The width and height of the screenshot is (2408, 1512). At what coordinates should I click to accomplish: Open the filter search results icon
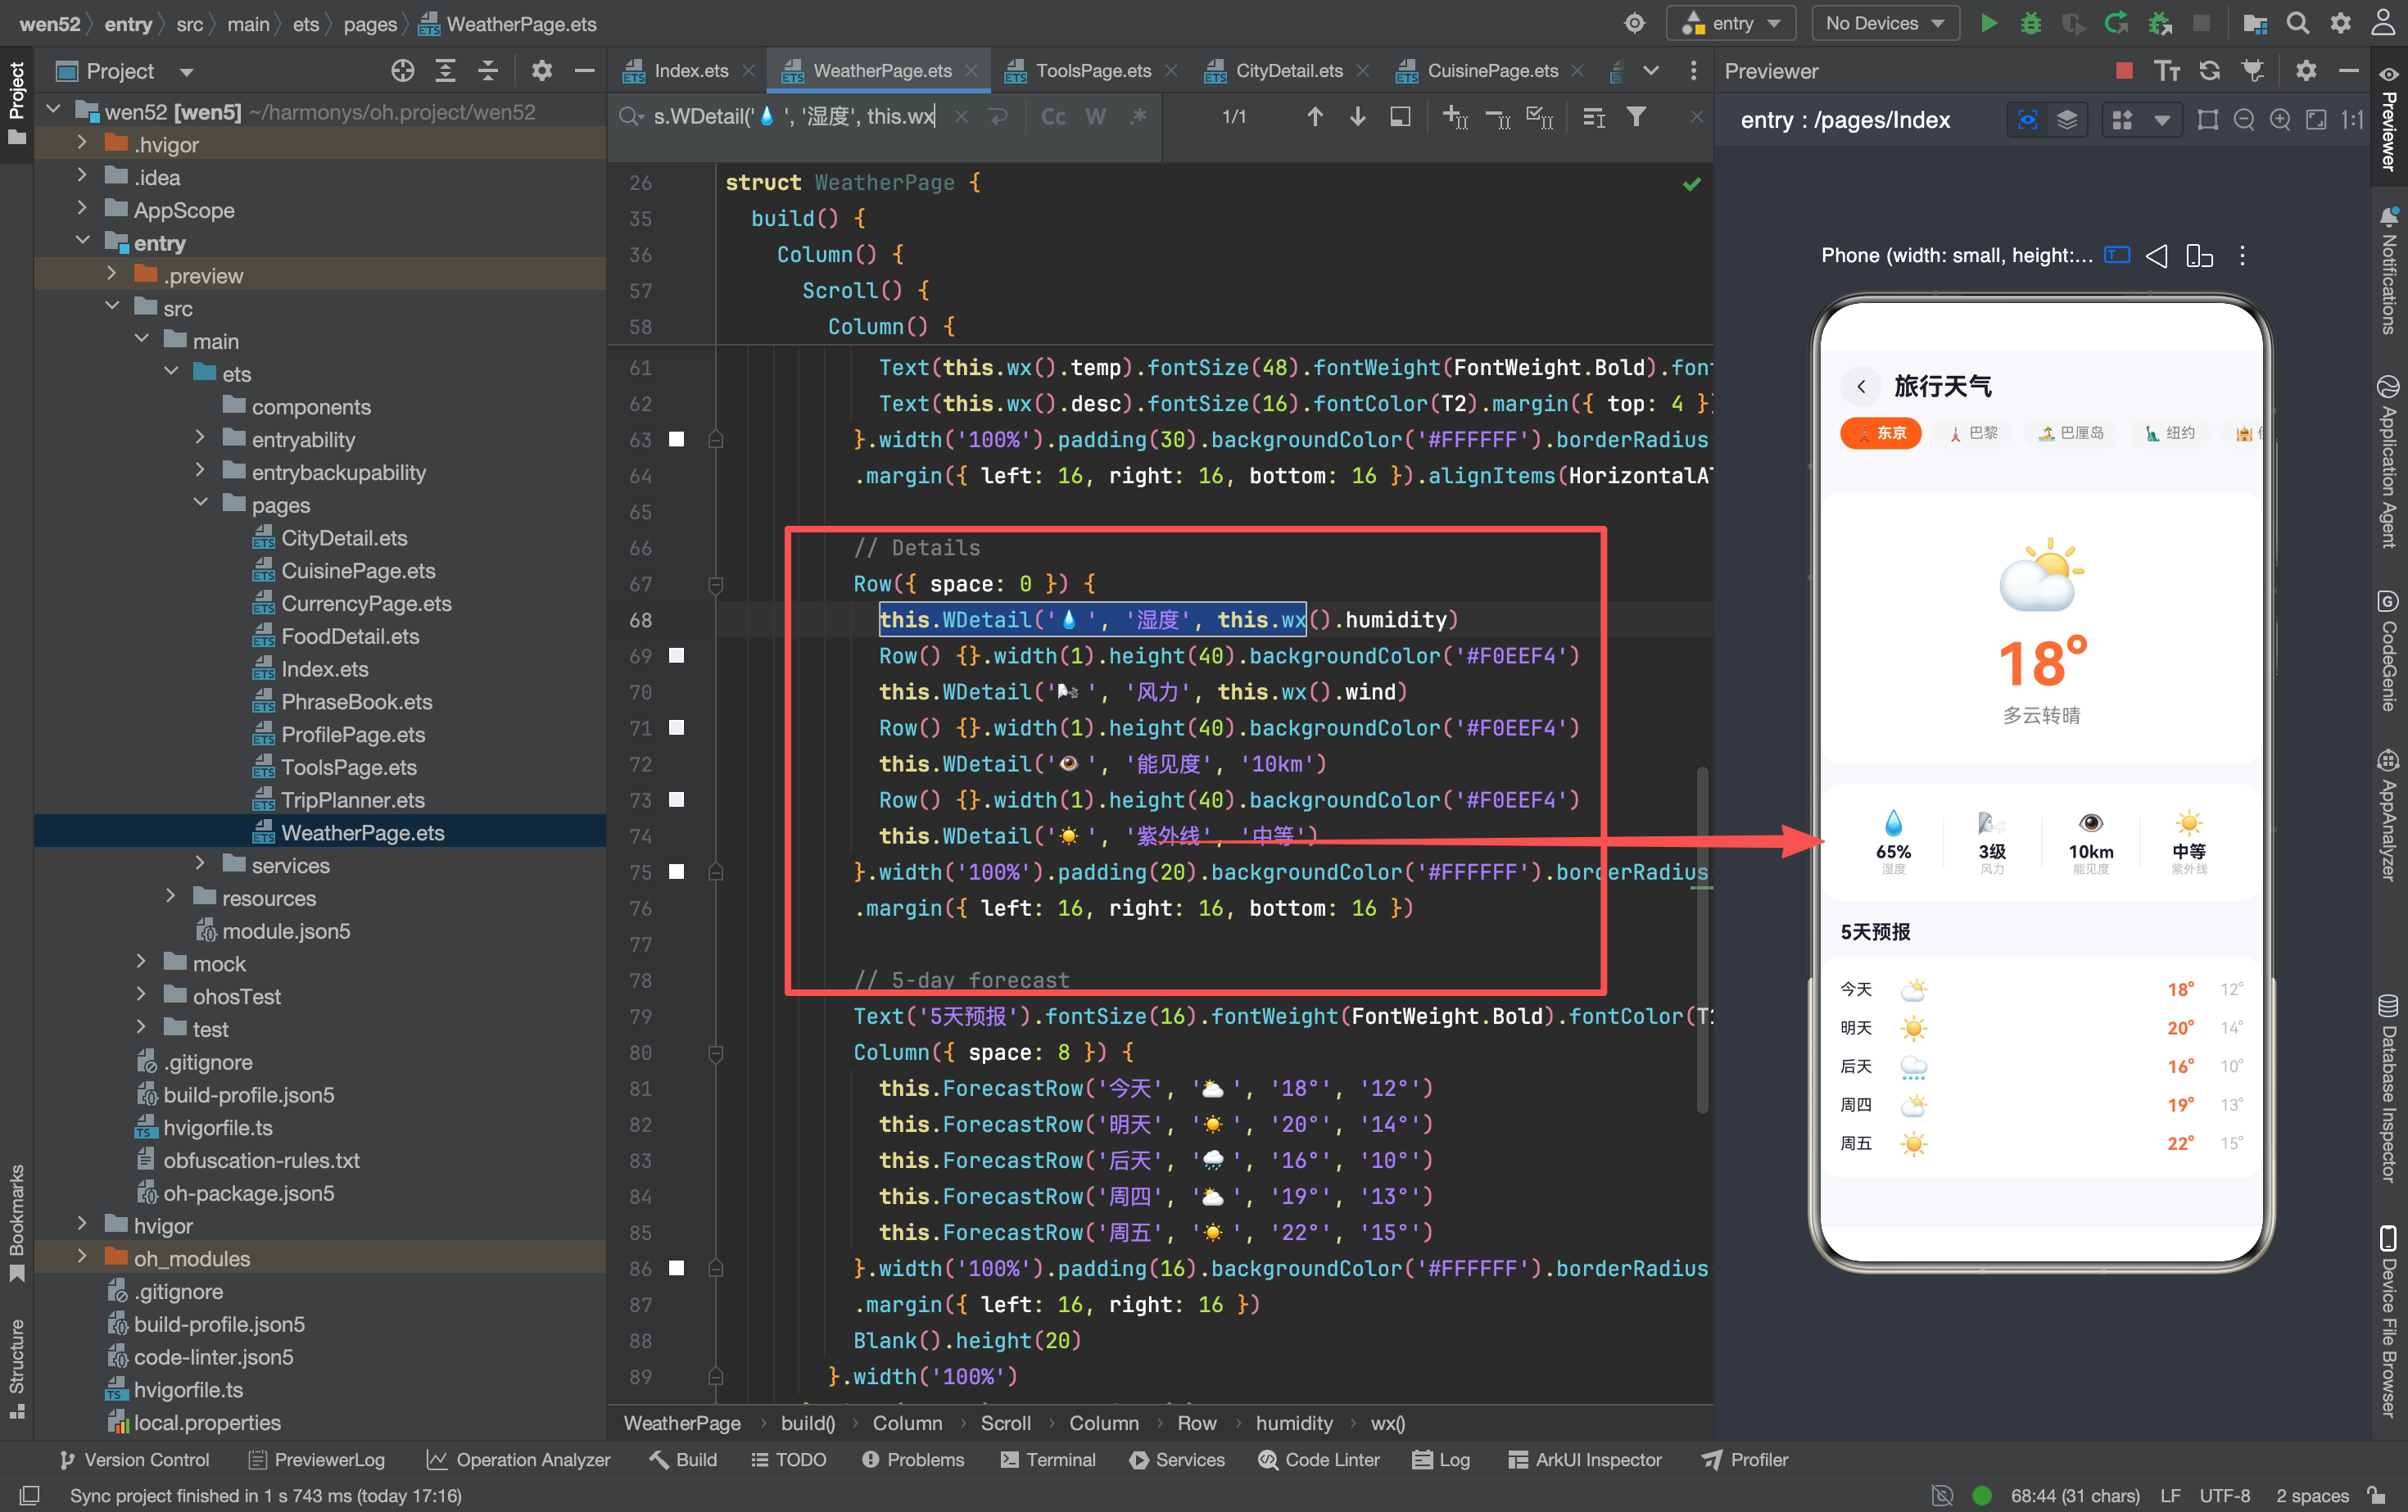coord(1636,117)
